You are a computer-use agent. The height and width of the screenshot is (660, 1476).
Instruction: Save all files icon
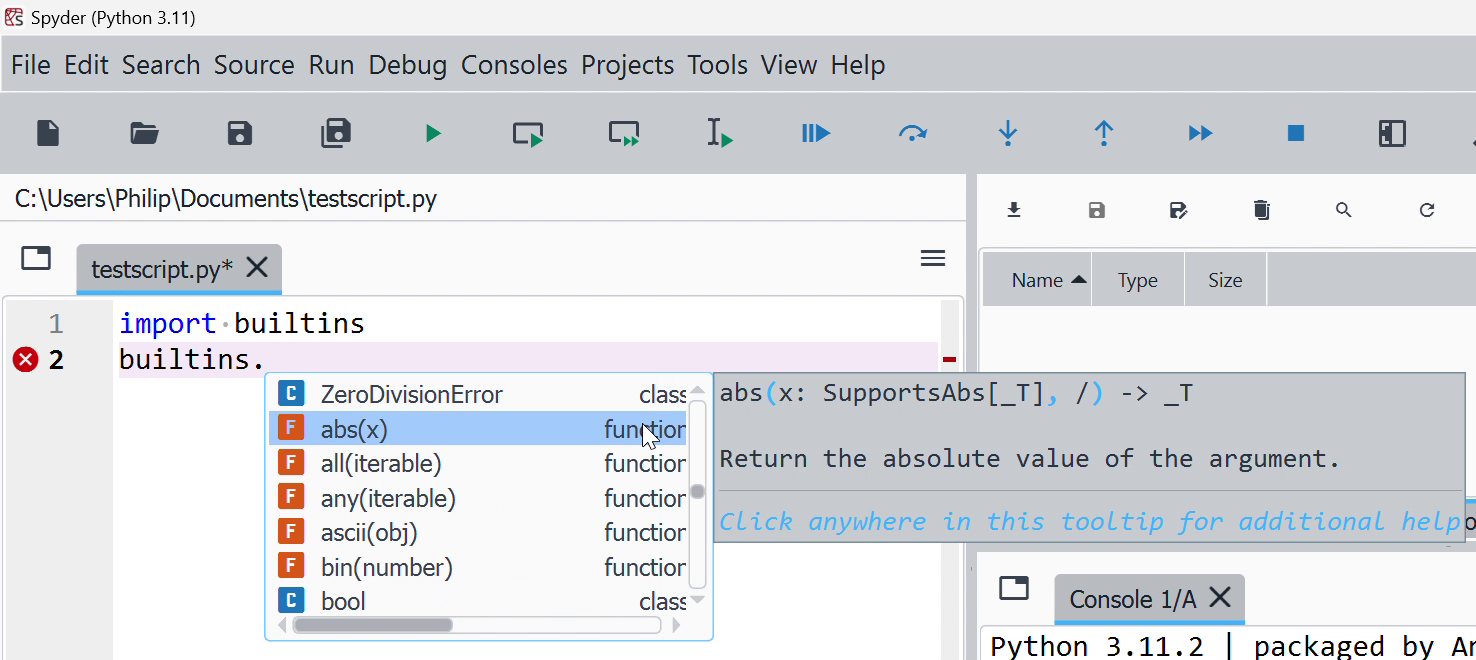pyautogui.click(x=336, y=133)
